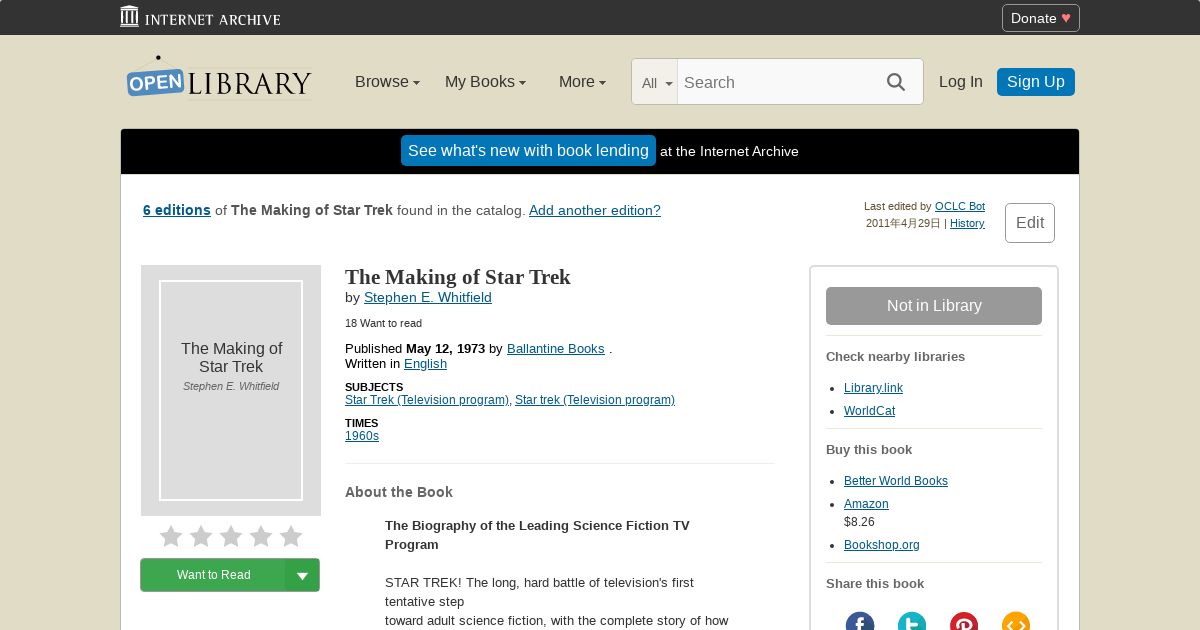Rate the book one star
This screenshot has height=630, width=1200.
(171, 537)
